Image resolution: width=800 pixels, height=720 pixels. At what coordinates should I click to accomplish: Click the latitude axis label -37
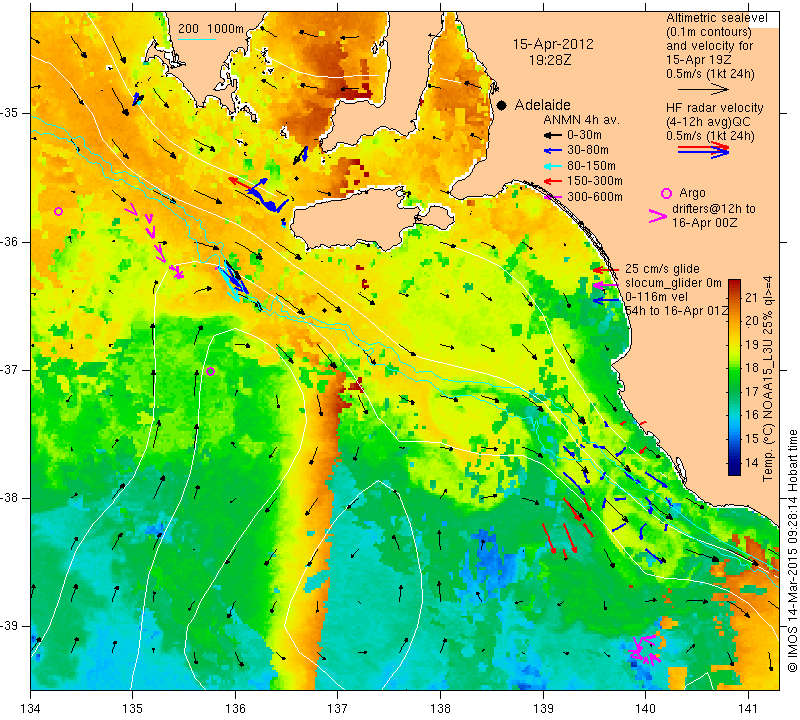[x=10, y=369]
